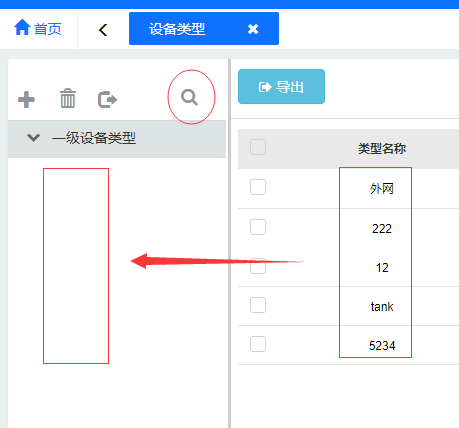Viewport: 459px width, 428px height.
Task: Click the trash delete icon
Action: click(x=68, y=99)
